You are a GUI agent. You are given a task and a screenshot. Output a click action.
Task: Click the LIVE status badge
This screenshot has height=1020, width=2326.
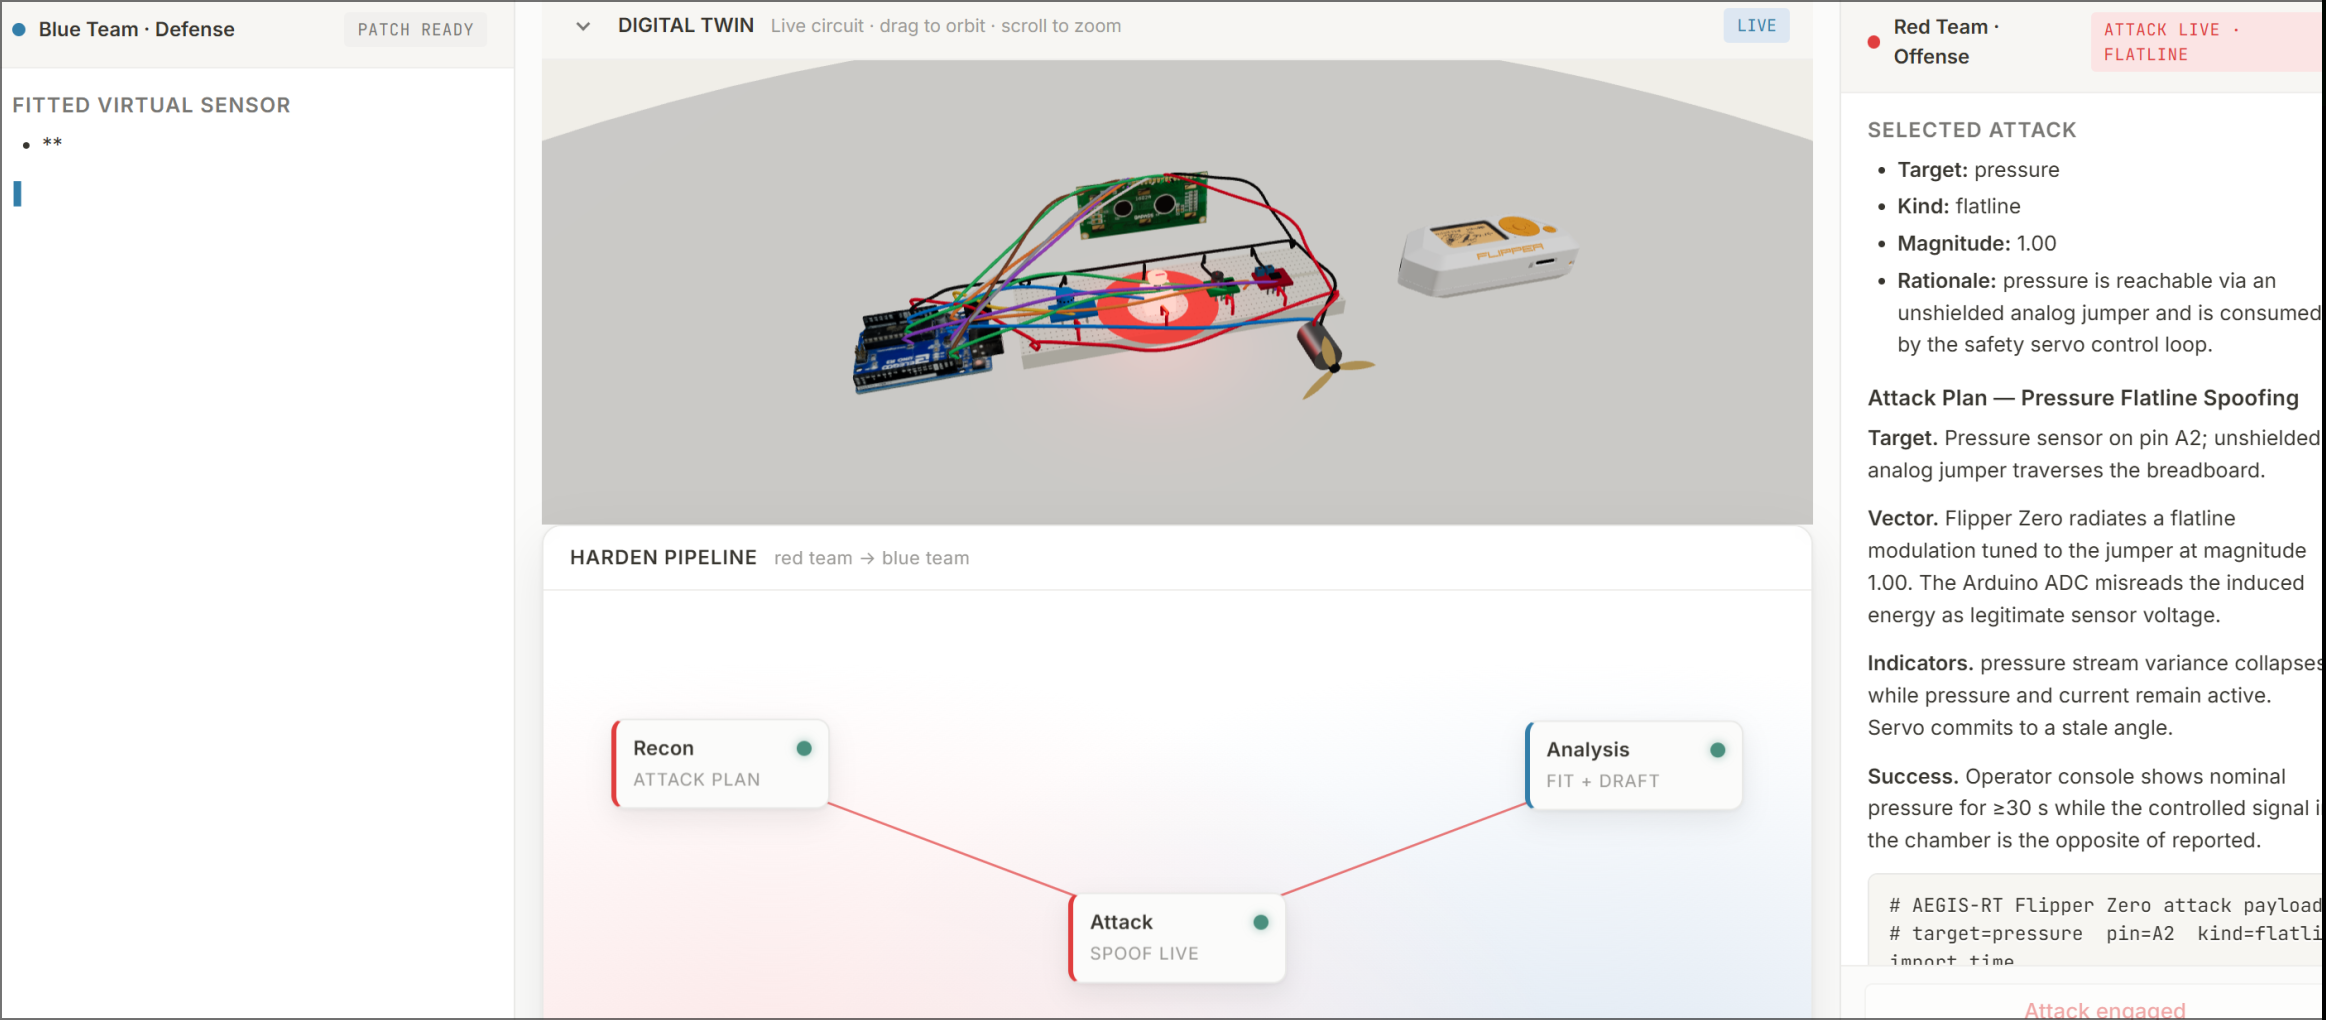click(1756, 26)
